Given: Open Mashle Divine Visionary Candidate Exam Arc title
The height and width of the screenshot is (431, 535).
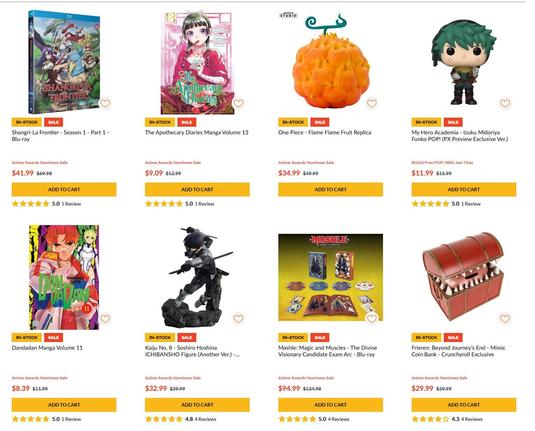Looking at the screenshot, I should [328, 351].
